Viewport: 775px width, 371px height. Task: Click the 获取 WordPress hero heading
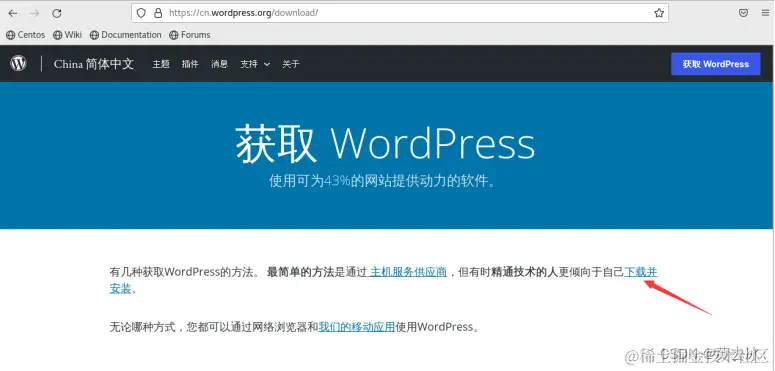coord(385,145)
